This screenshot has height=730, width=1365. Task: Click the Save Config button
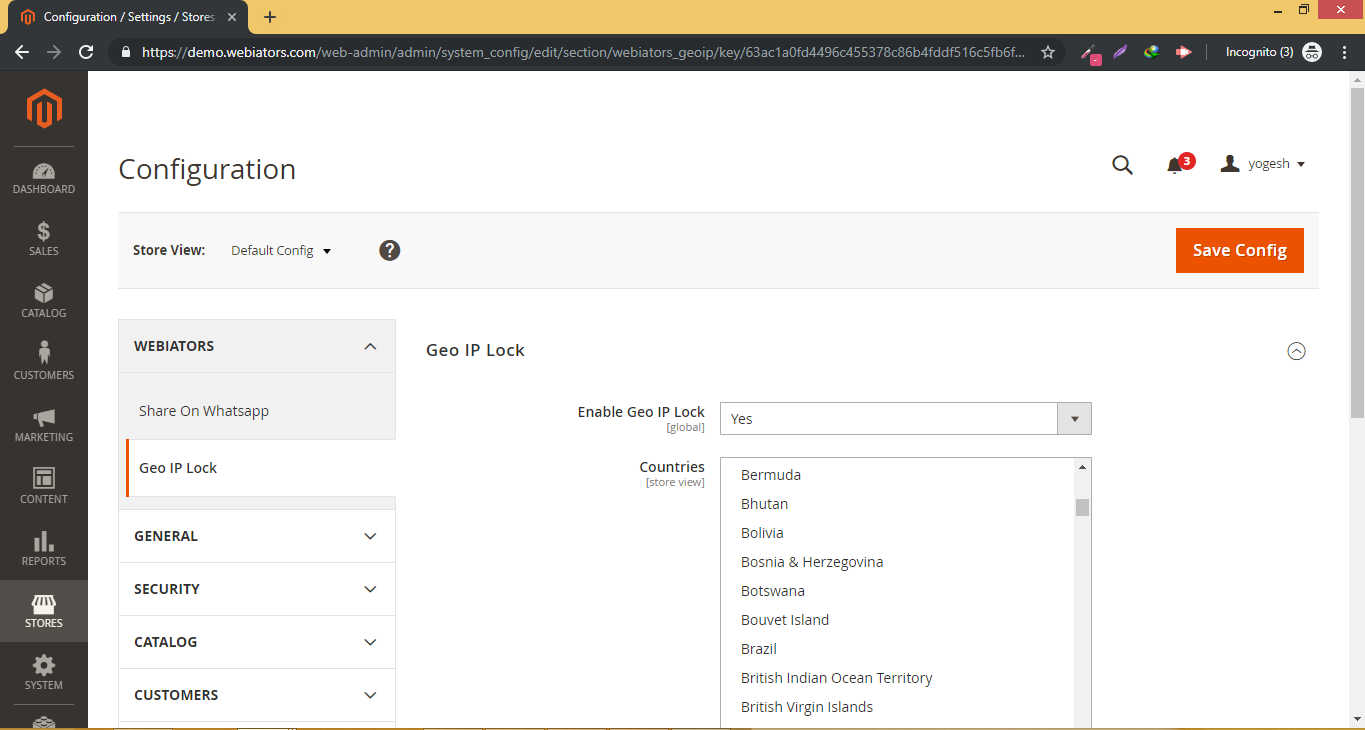1239,250
